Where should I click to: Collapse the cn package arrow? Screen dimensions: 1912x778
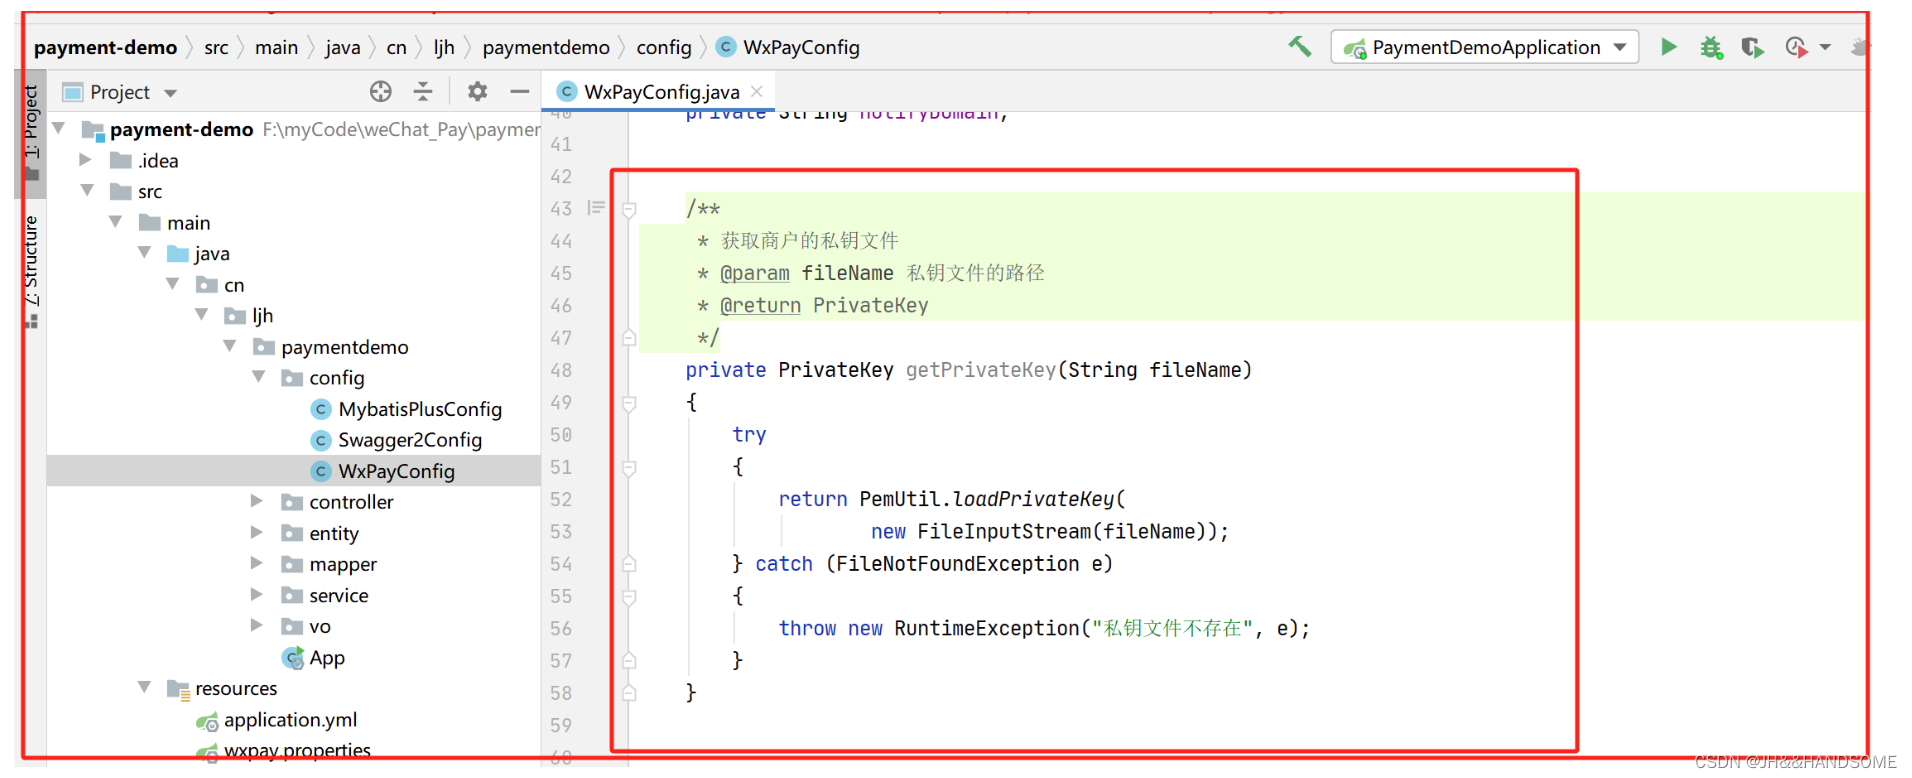pyautogui.click(x=173, y=284)
